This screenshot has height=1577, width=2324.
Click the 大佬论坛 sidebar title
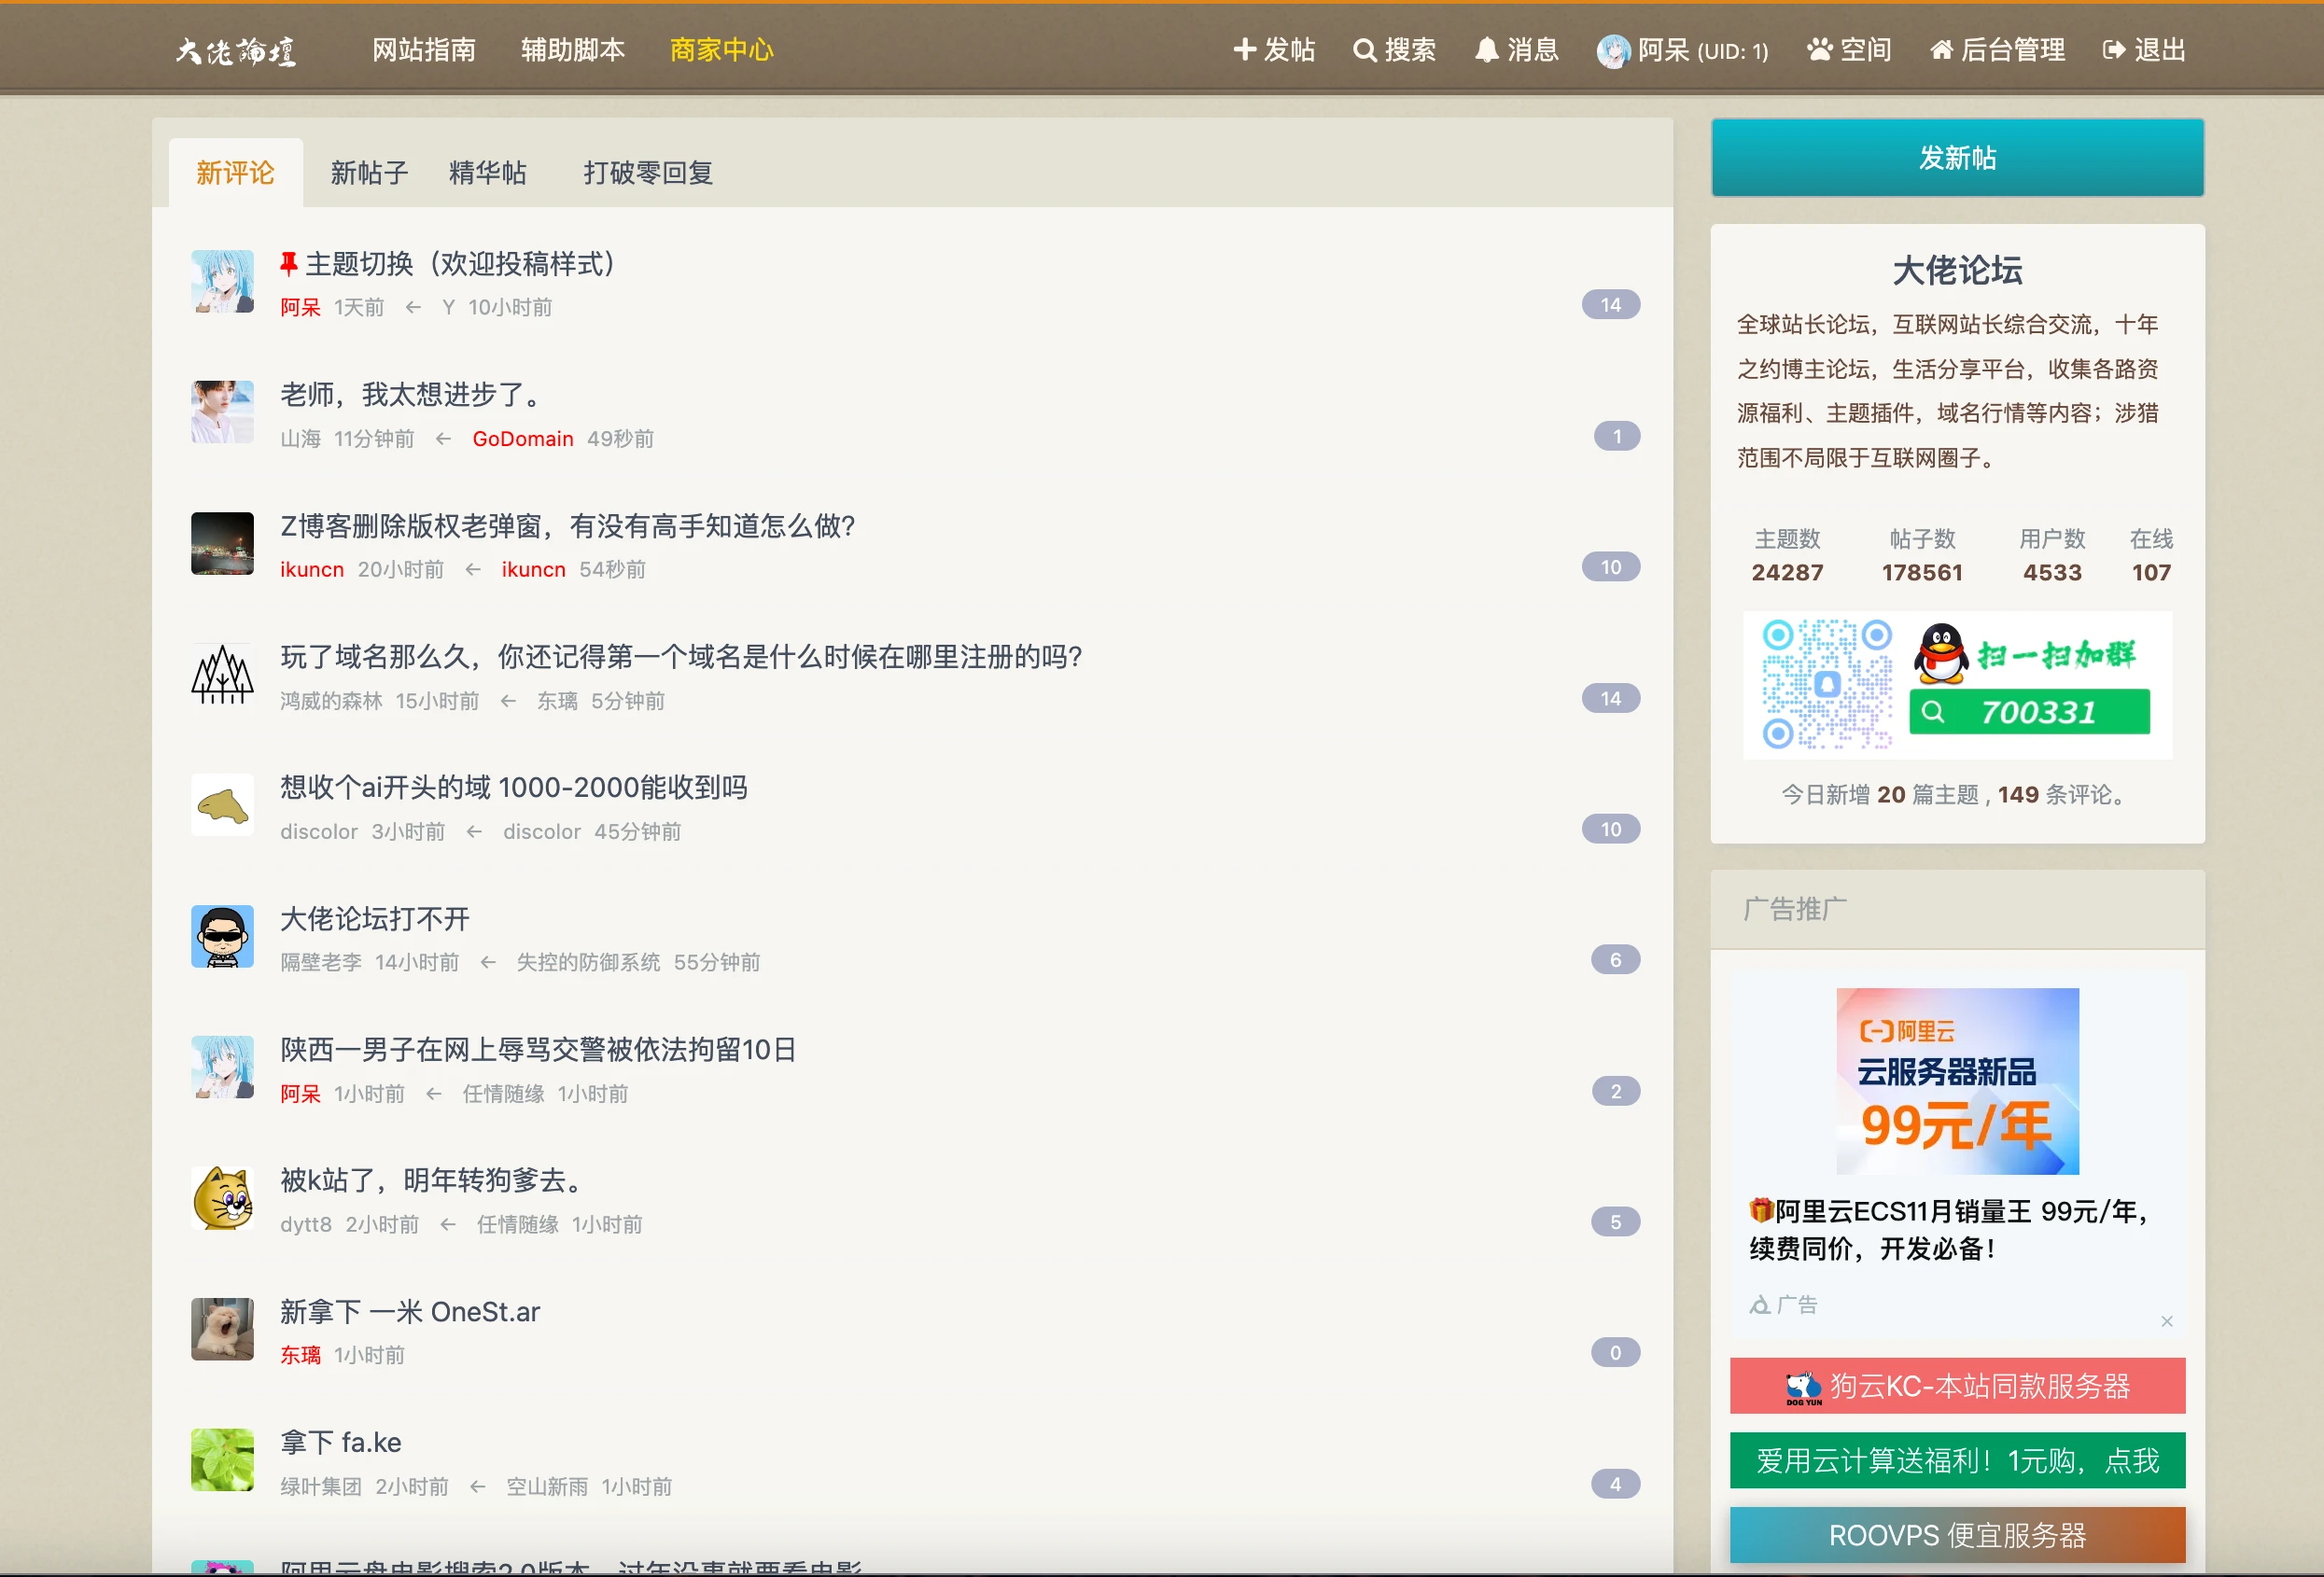(x=1957, y=270)
